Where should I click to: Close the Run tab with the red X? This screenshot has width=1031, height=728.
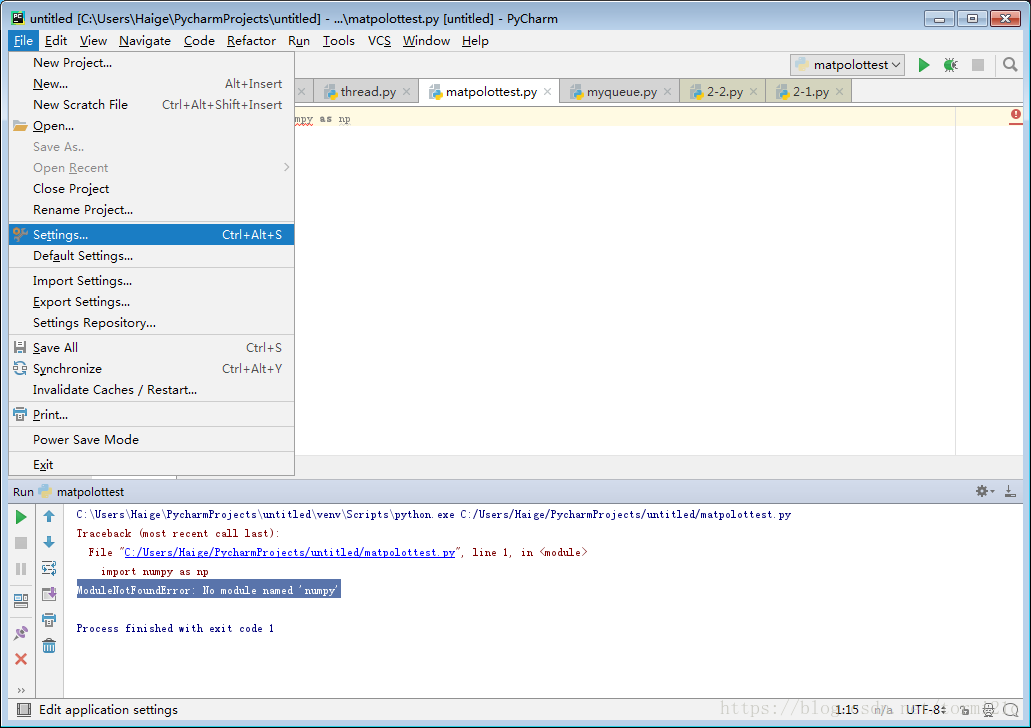21,659
